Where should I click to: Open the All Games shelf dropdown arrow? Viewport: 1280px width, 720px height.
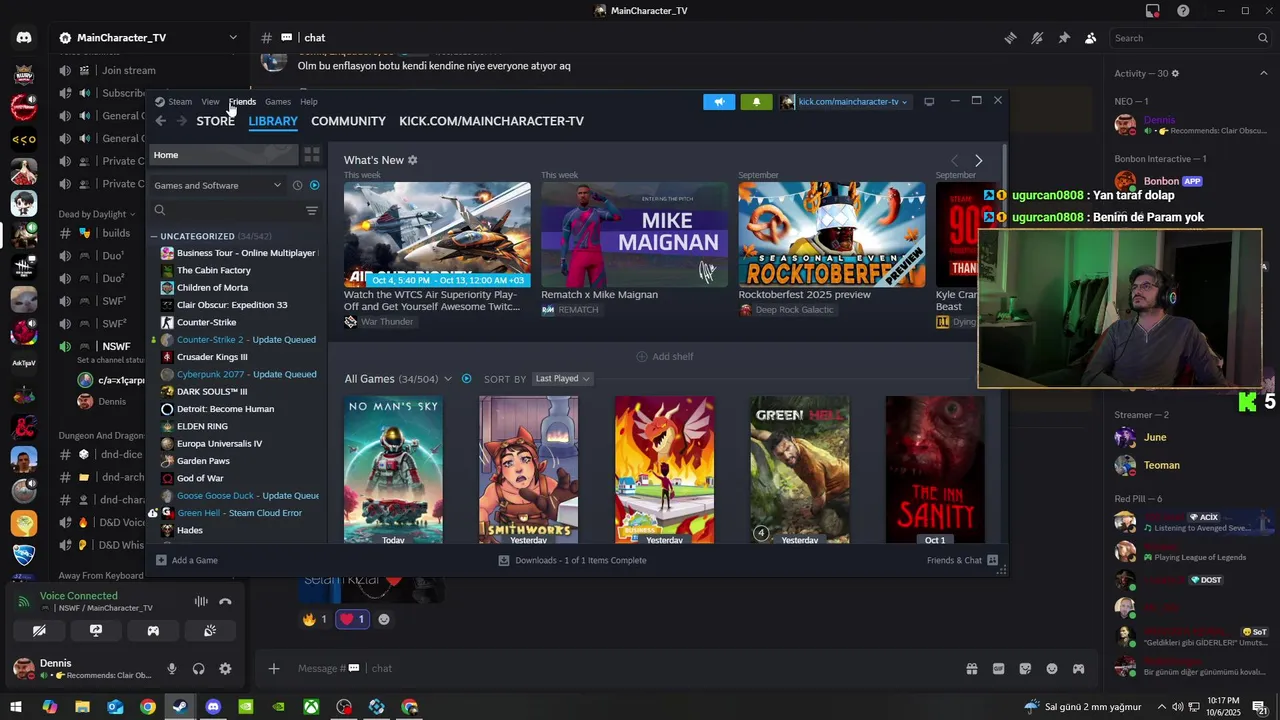click(448, 379)
